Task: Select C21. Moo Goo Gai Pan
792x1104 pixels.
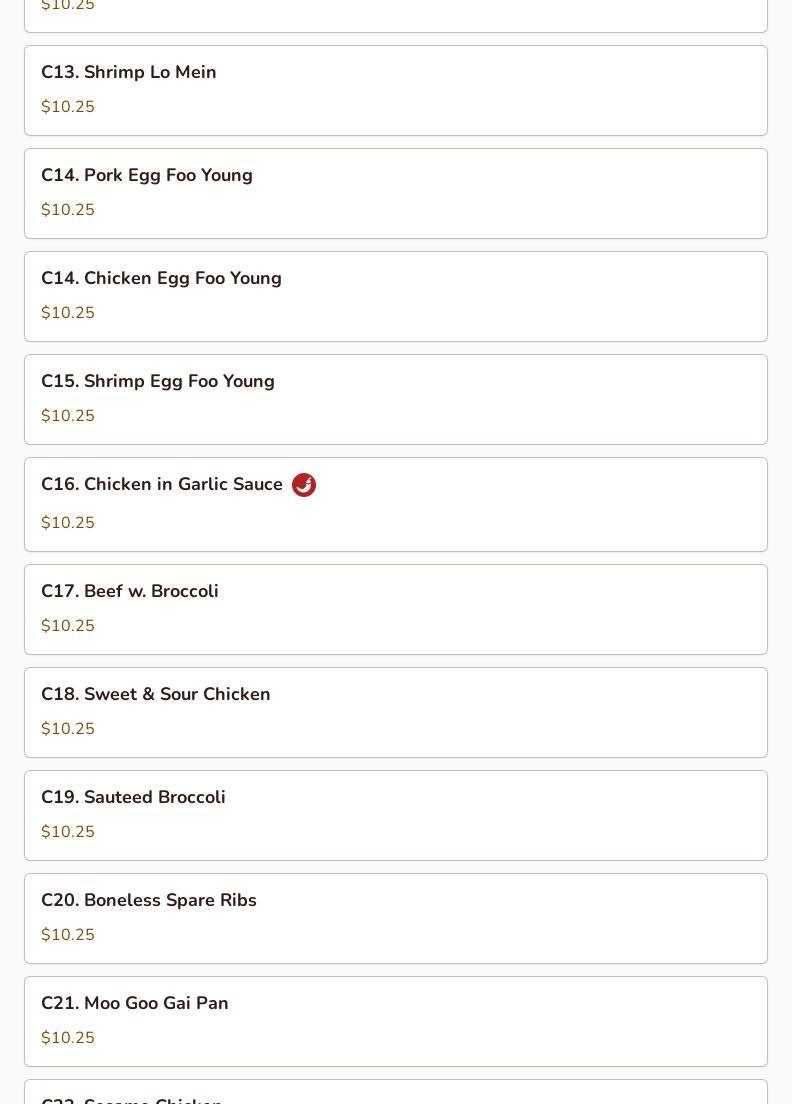Action: tap(396, 1022)
